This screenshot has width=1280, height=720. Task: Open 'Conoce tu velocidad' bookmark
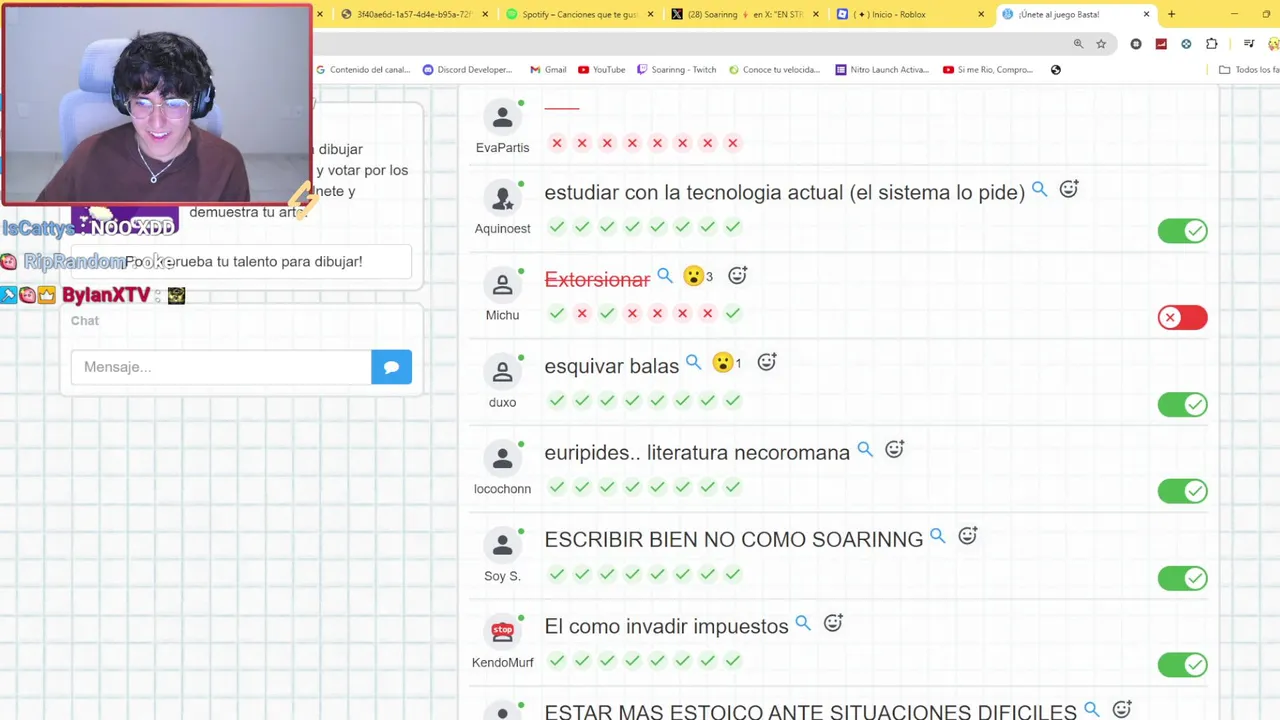click(x=774, y=70)
